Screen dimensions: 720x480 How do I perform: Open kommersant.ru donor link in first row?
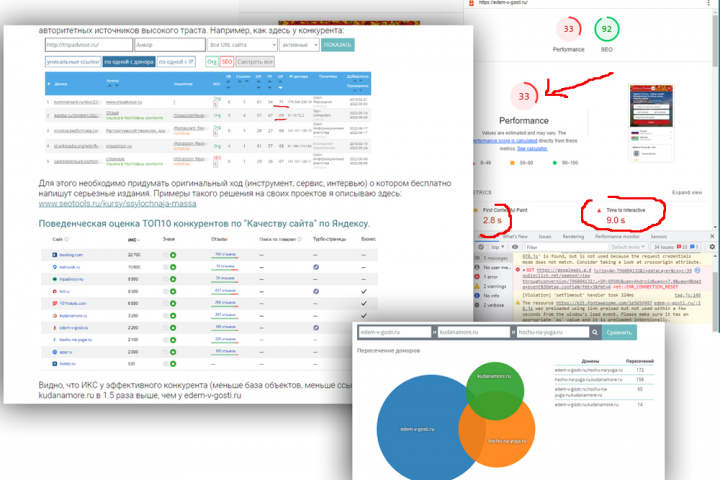(76, 102)
